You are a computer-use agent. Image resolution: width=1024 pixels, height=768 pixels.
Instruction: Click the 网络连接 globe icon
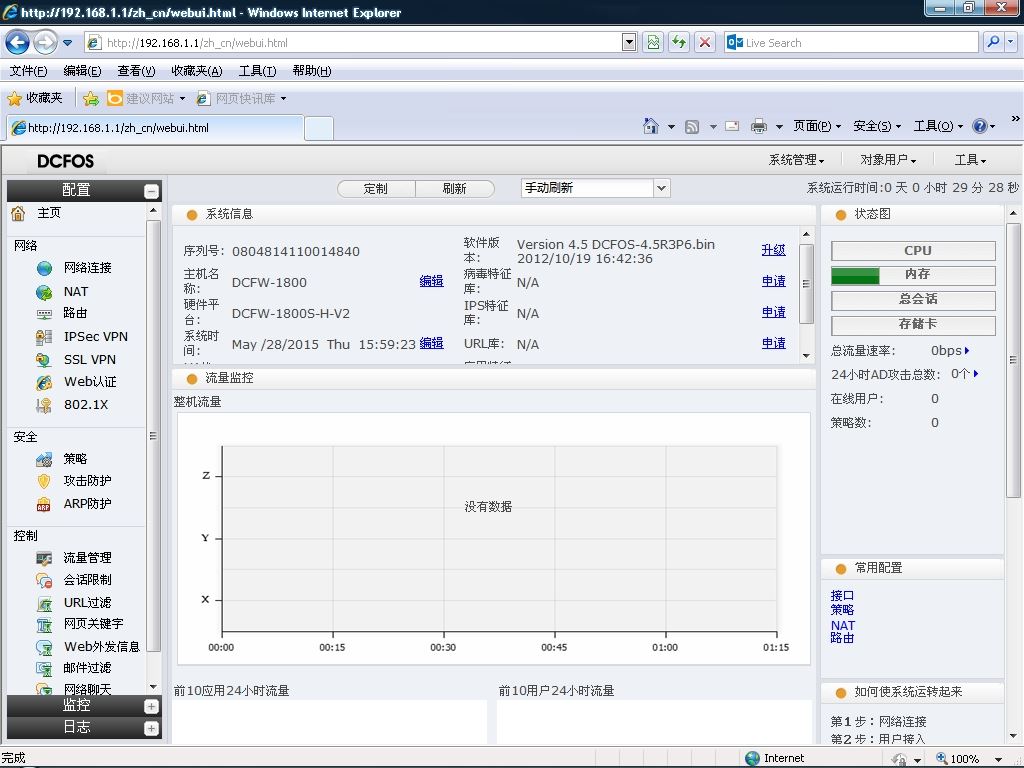tap(44, 268)
